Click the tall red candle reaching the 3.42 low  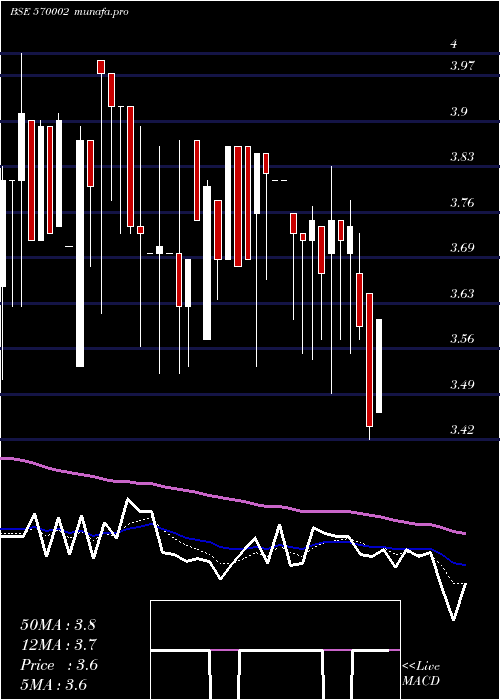(x=369, y=360)
